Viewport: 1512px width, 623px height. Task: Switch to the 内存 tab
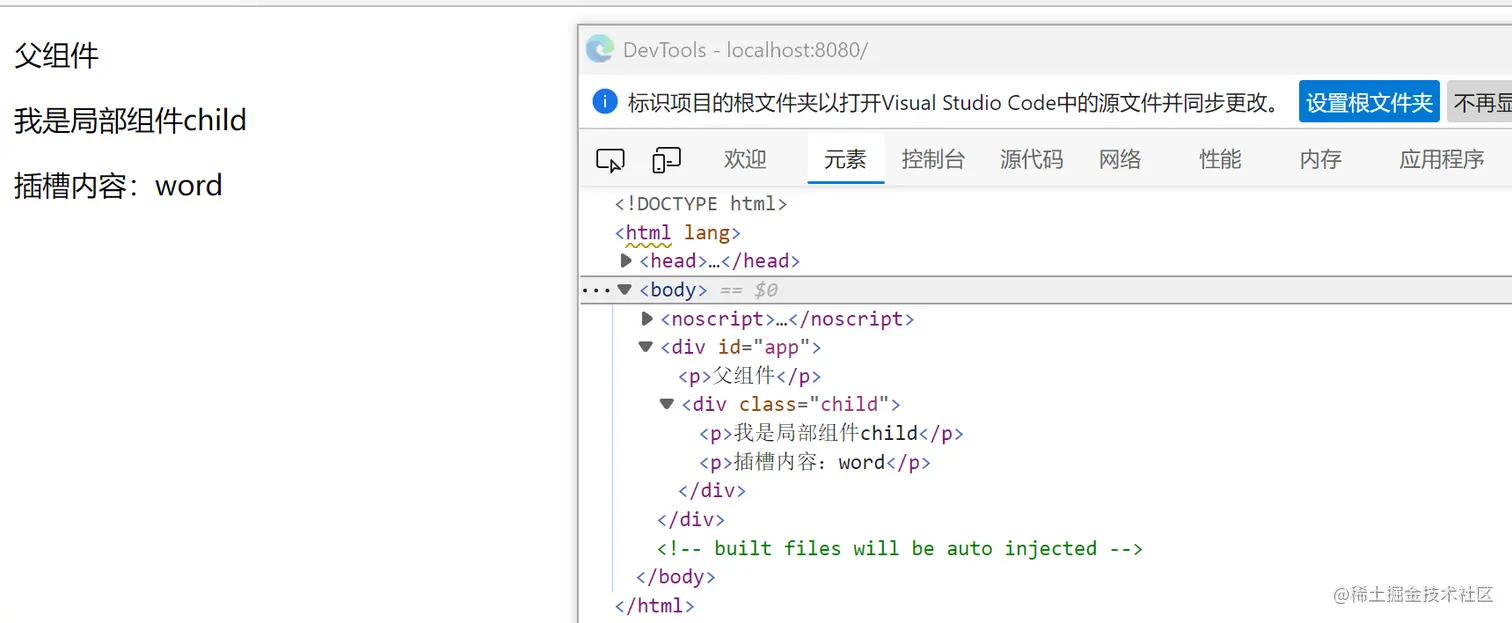pyautogui.click(x=1320, y=159)
